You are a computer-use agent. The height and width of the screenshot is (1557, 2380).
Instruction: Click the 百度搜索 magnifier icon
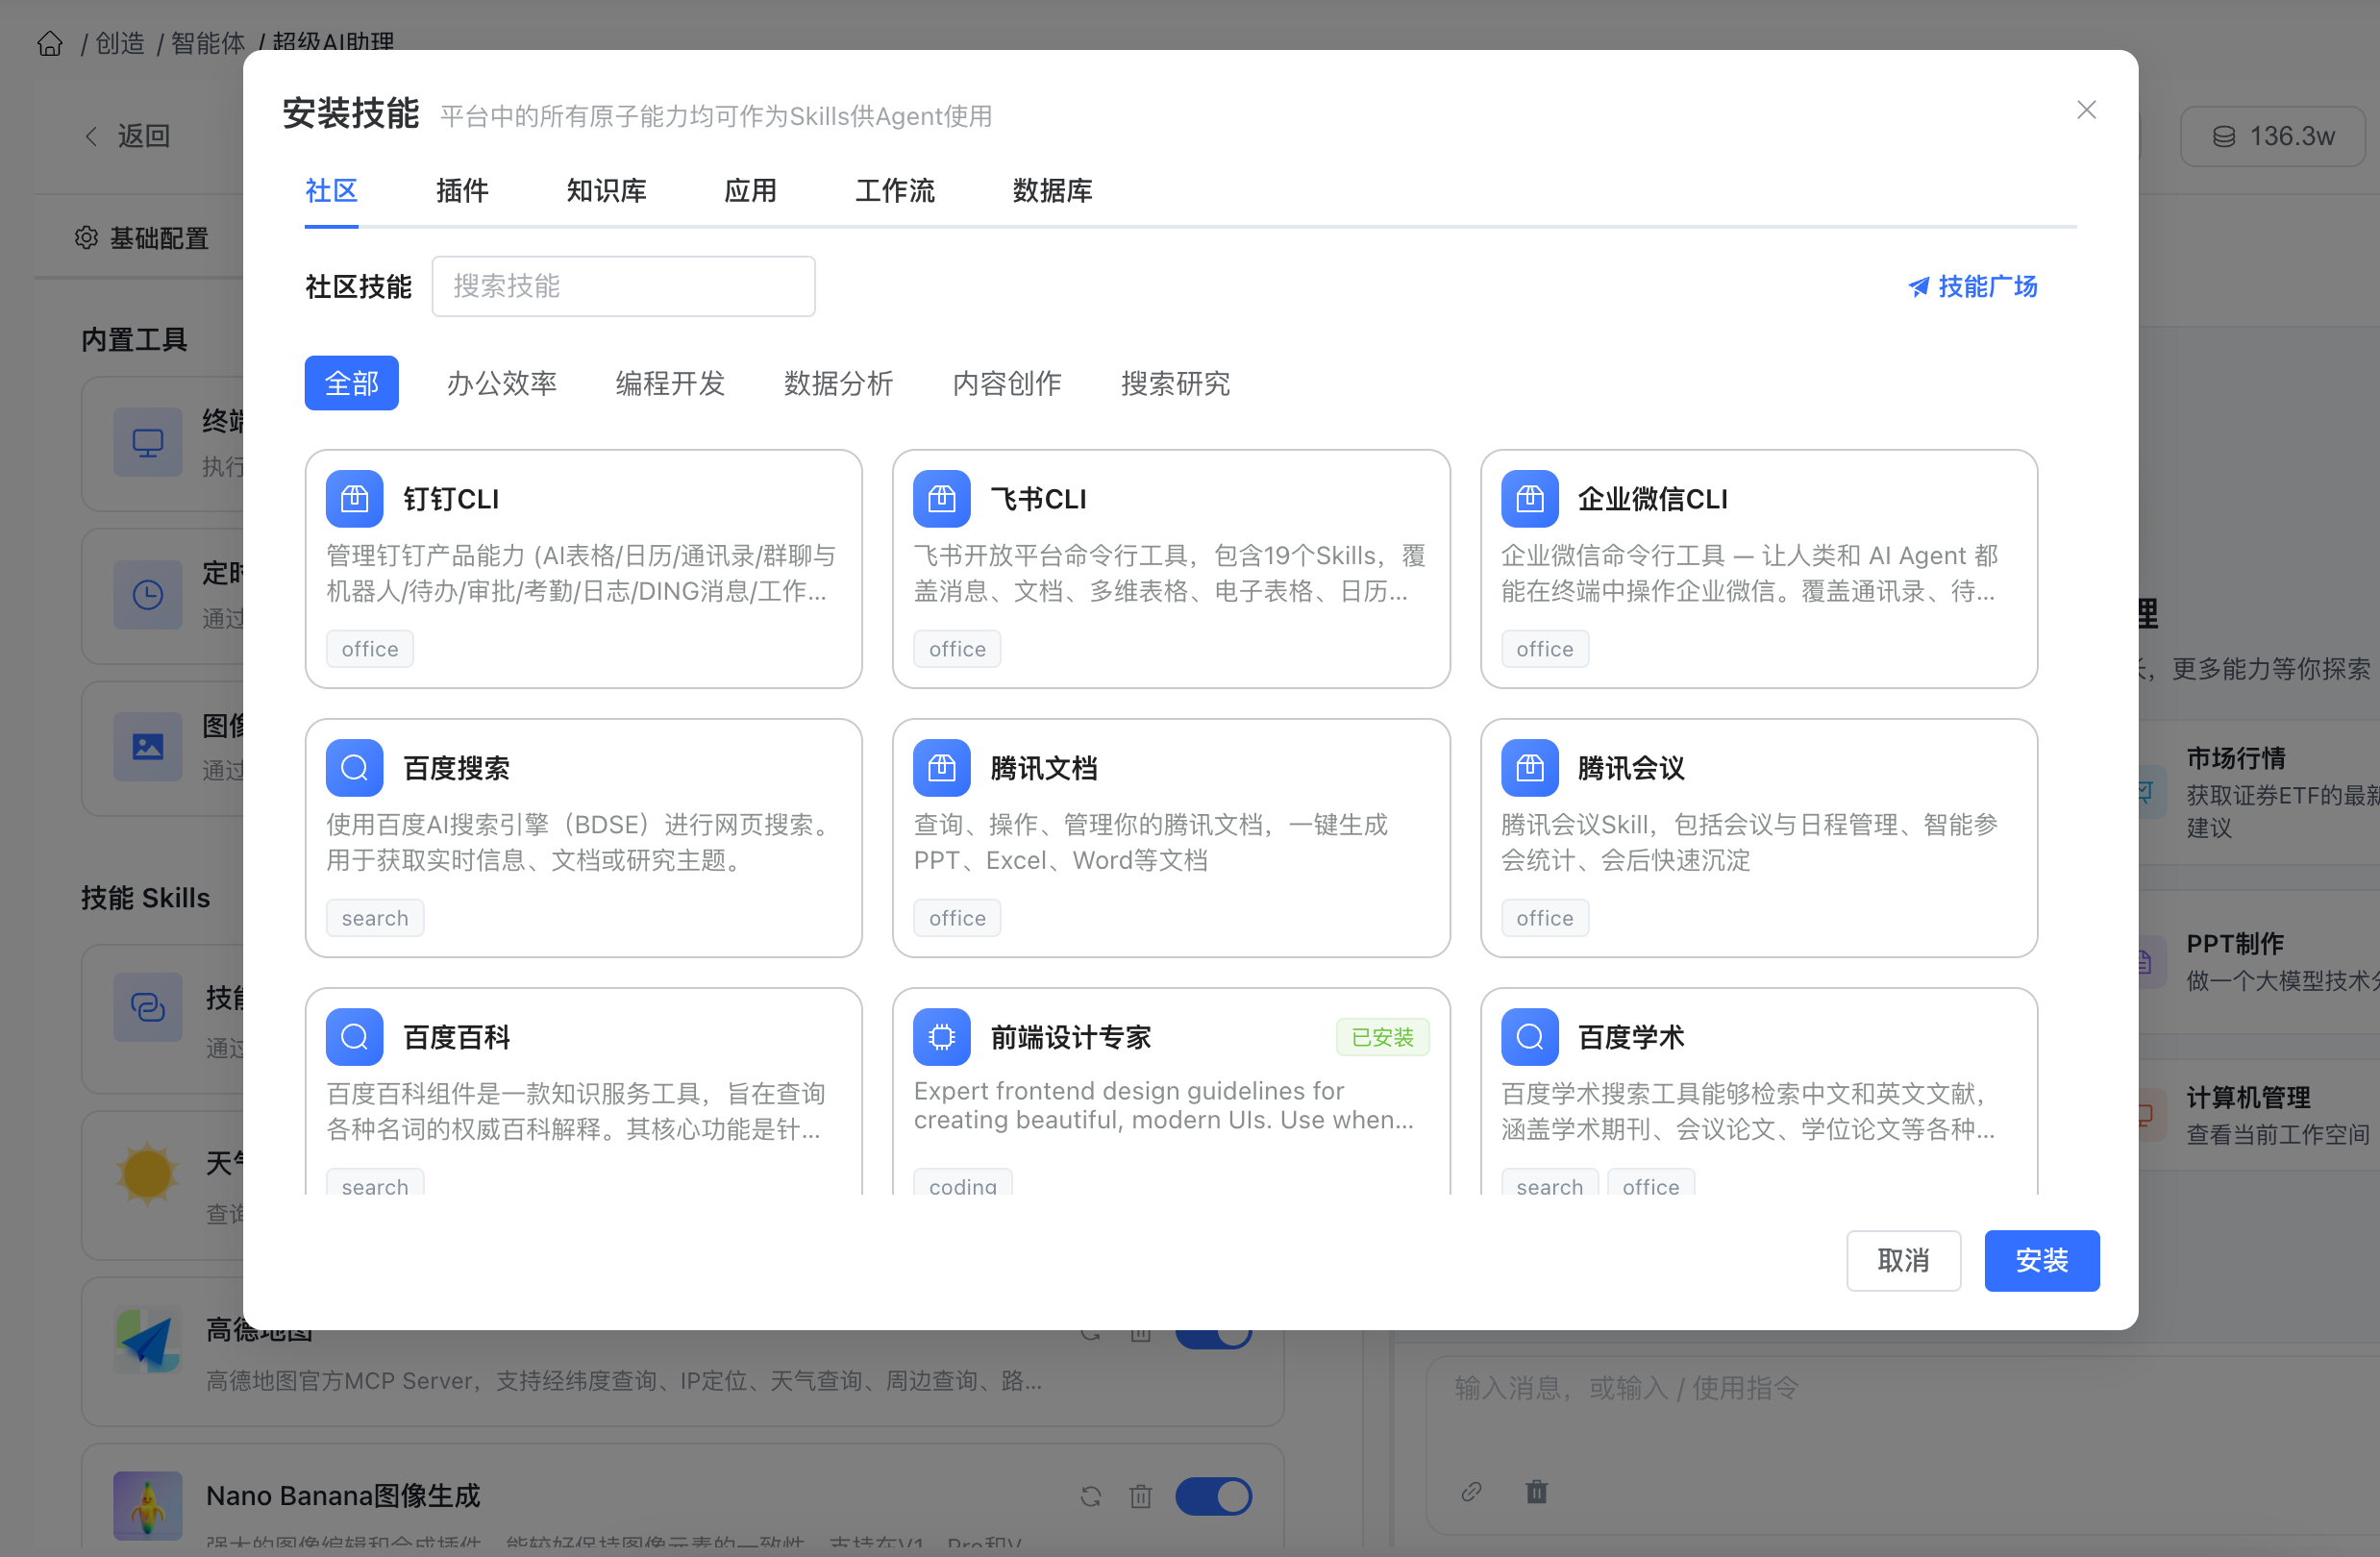coord(354,767)
